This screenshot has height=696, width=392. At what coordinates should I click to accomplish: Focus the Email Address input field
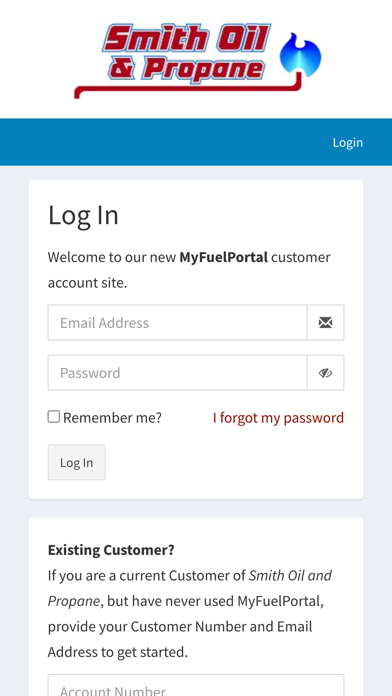coord(178,322)
